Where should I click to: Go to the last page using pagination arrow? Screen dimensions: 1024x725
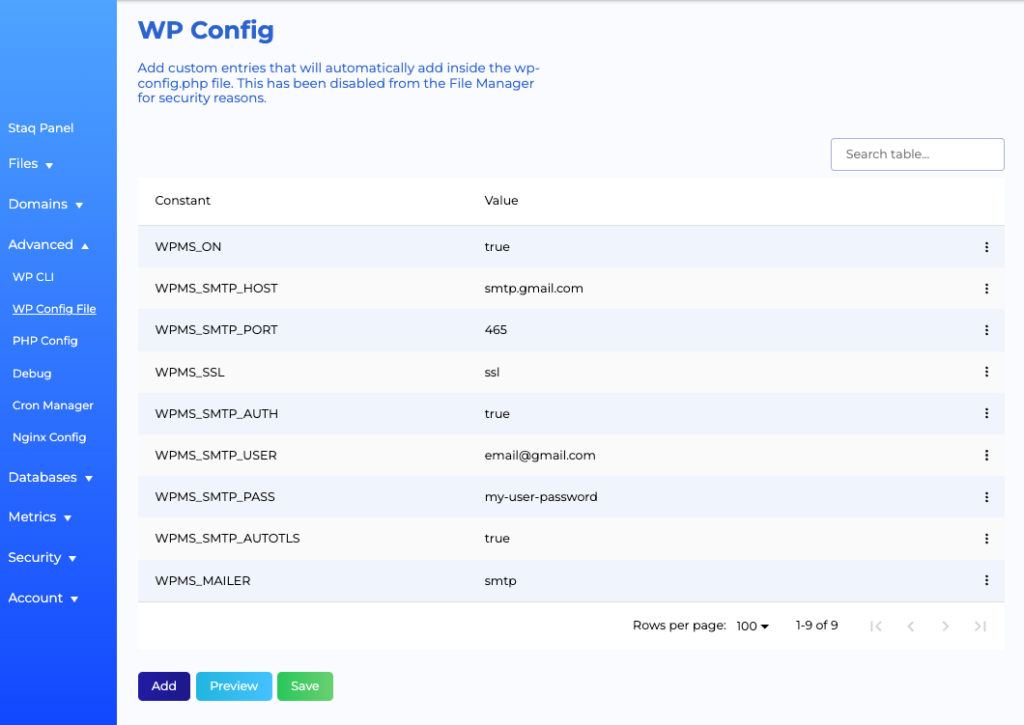point(980,625)
